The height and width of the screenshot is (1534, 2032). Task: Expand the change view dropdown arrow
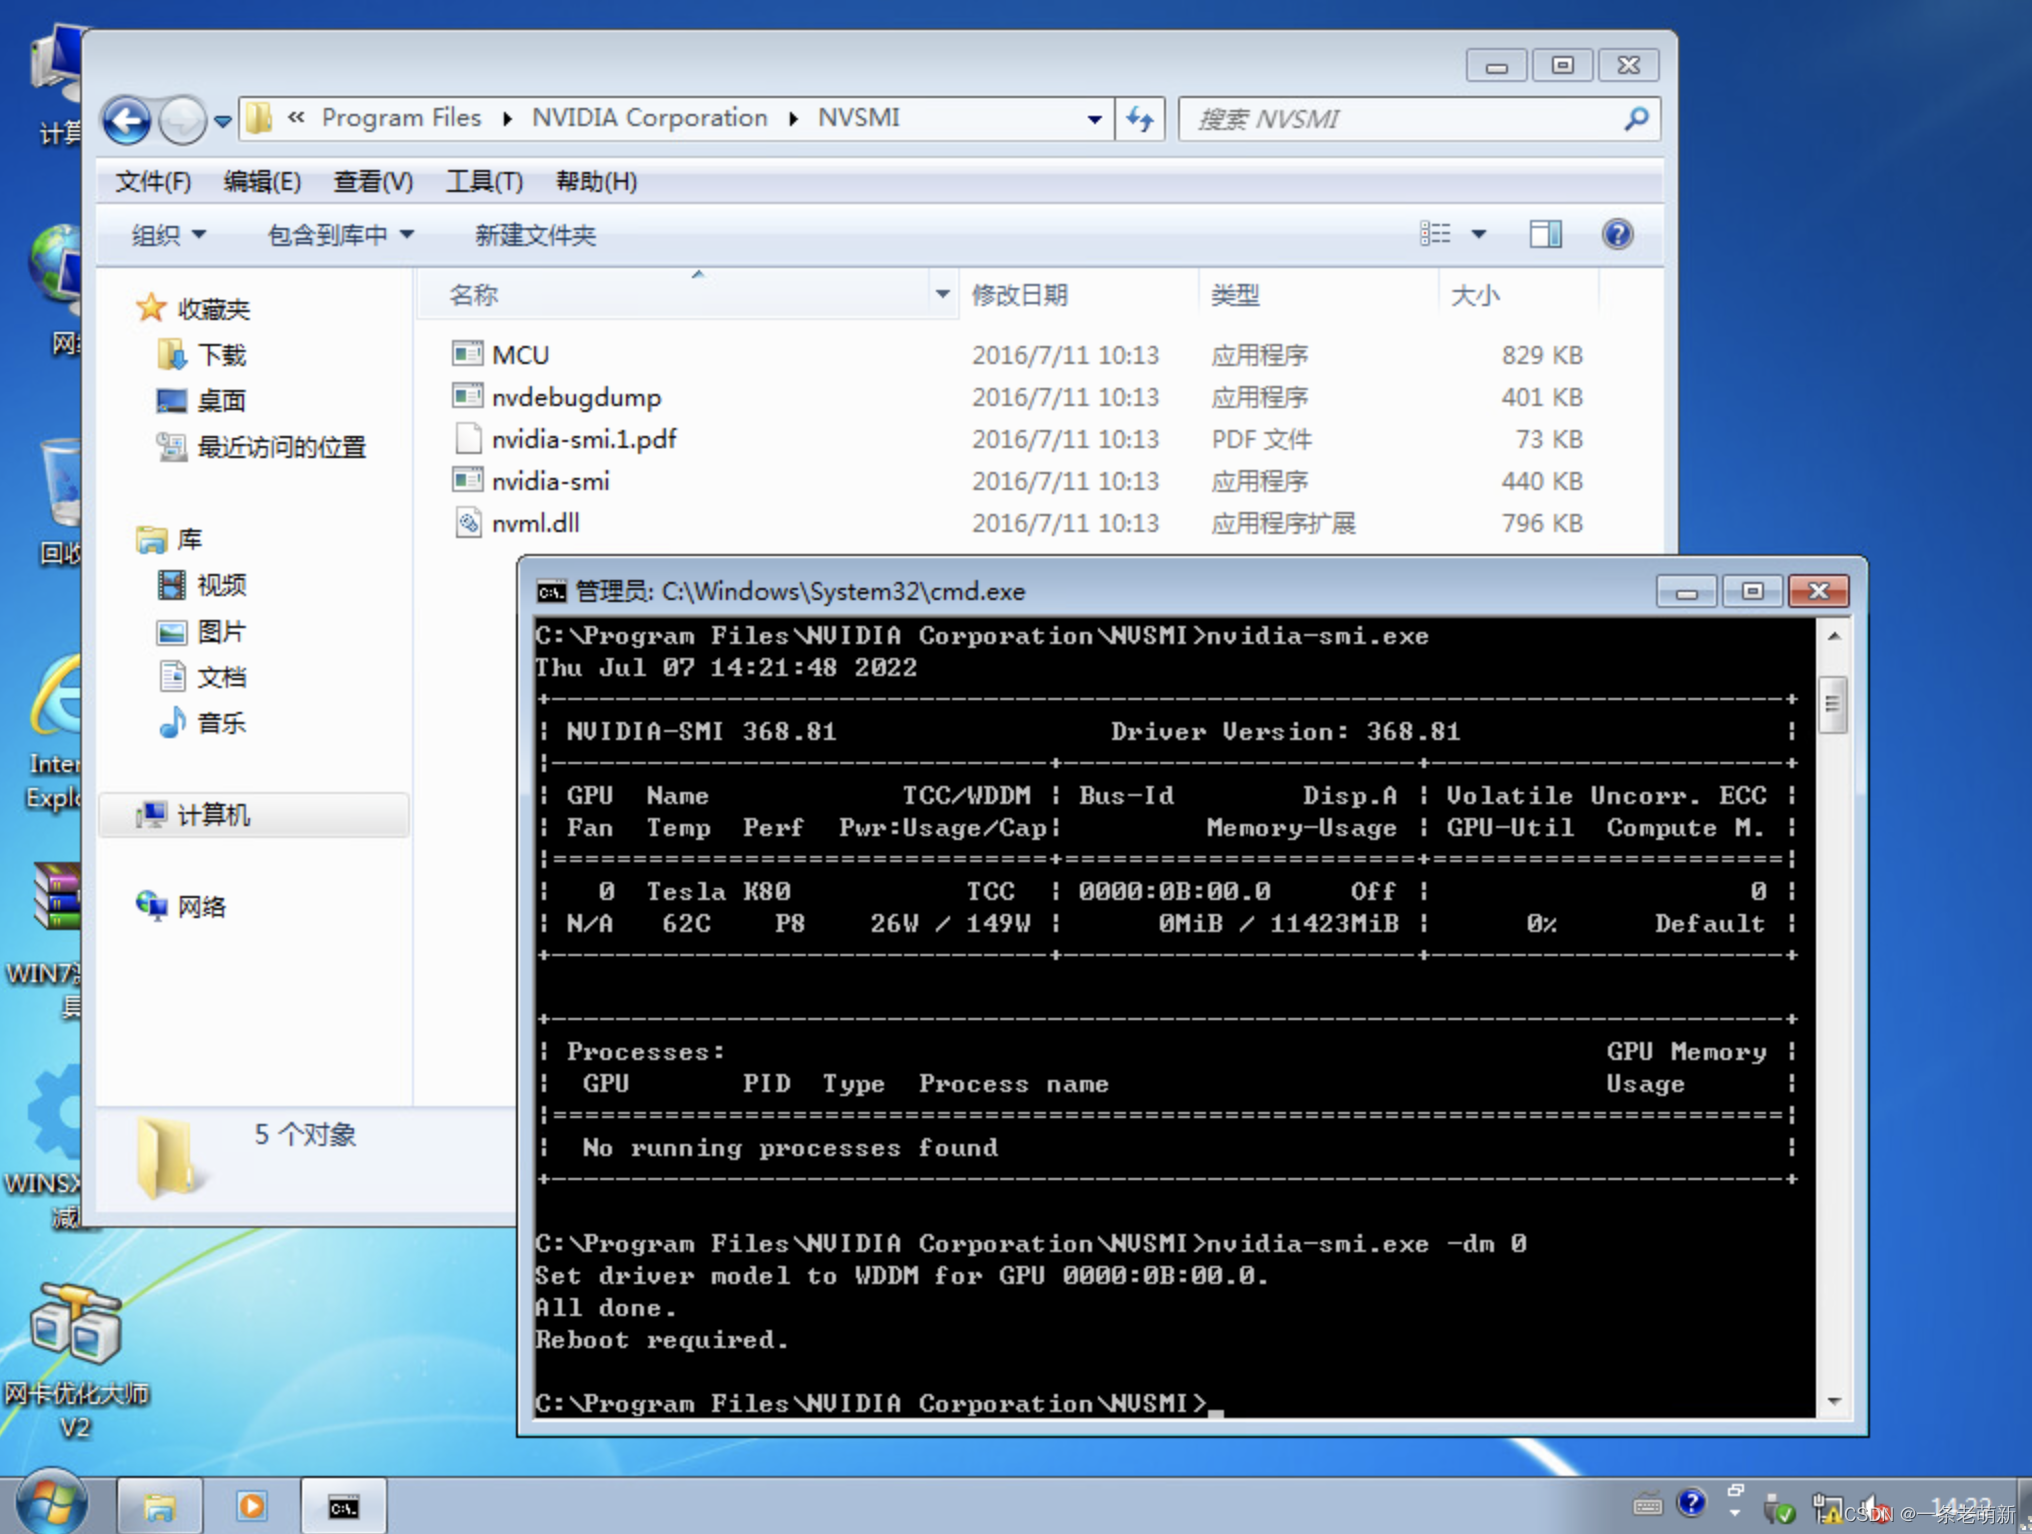coord(1479,234)
